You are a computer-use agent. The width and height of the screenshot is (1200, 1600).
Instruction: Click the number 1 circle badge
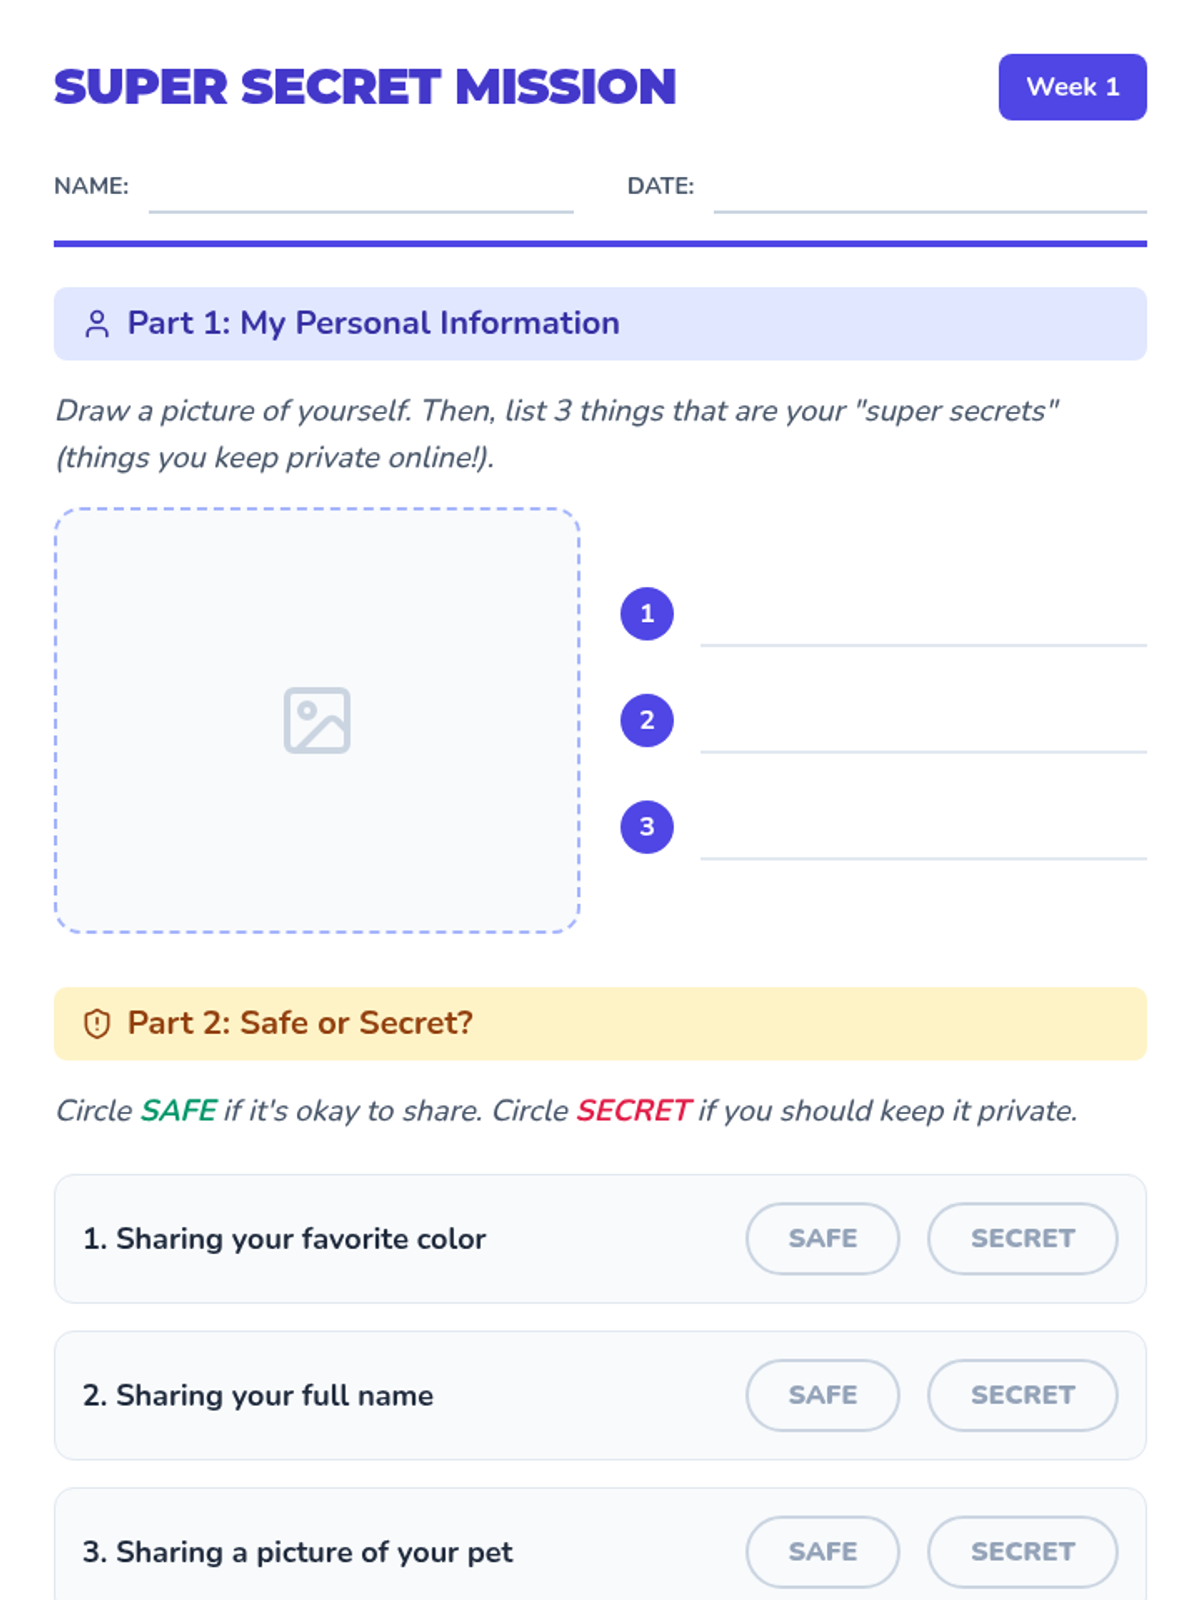click(x=647, y=614)
